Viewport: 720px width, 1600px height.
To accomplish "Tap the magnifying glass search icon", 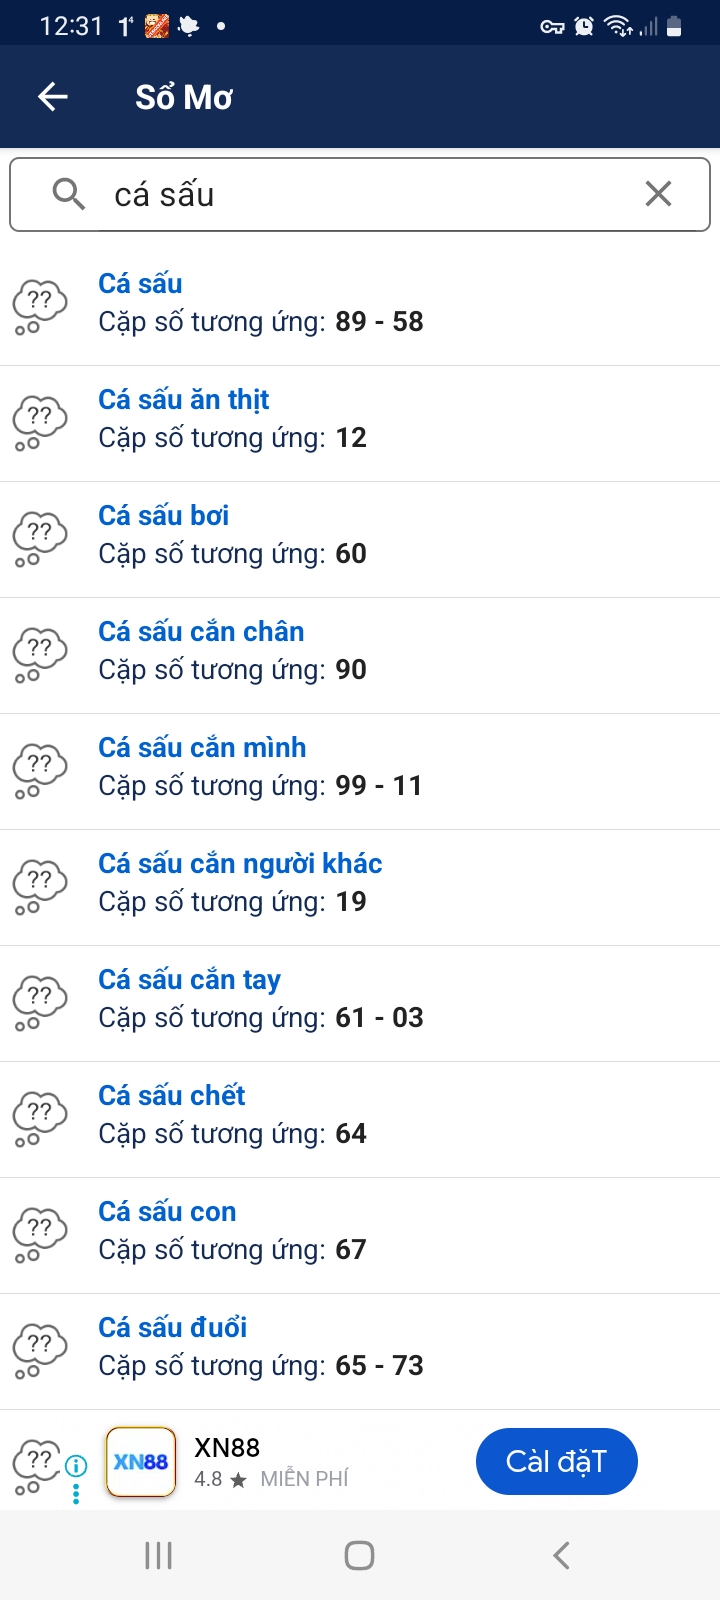I will pyautogui.click(x=68, y=194).
